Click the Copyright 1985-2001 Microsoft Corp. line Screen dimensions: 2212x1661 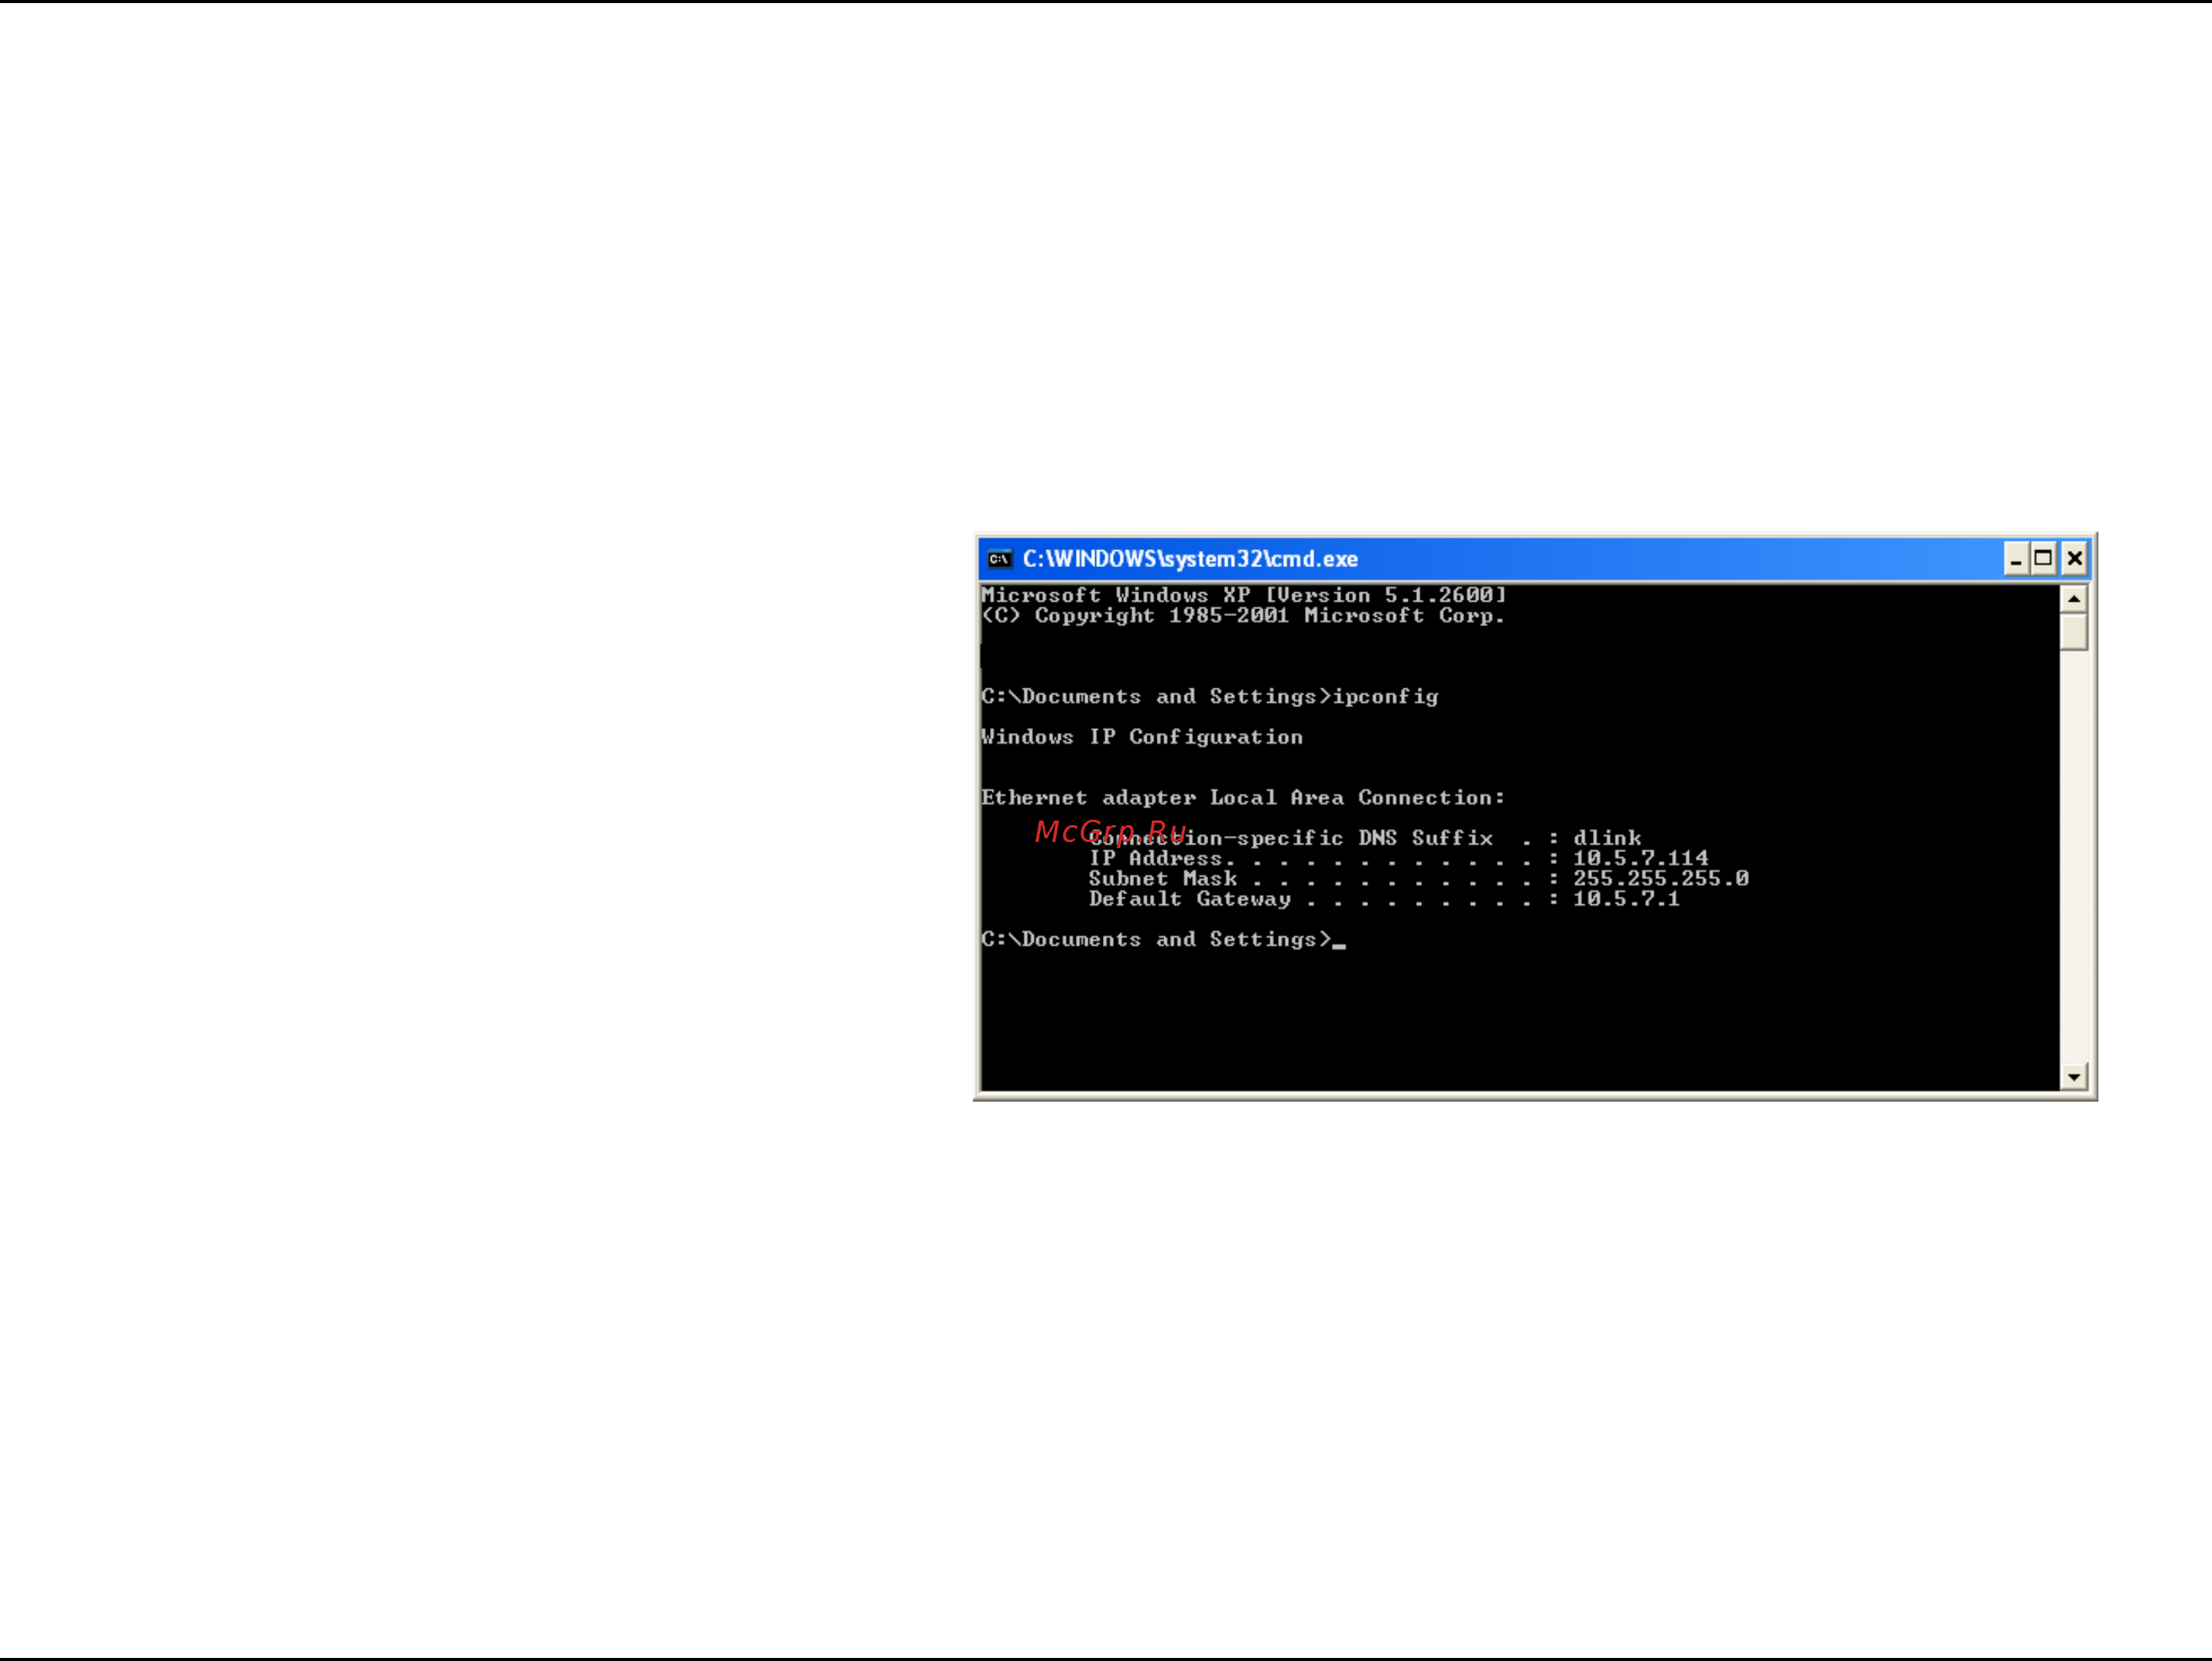(x=1243, y=616)
